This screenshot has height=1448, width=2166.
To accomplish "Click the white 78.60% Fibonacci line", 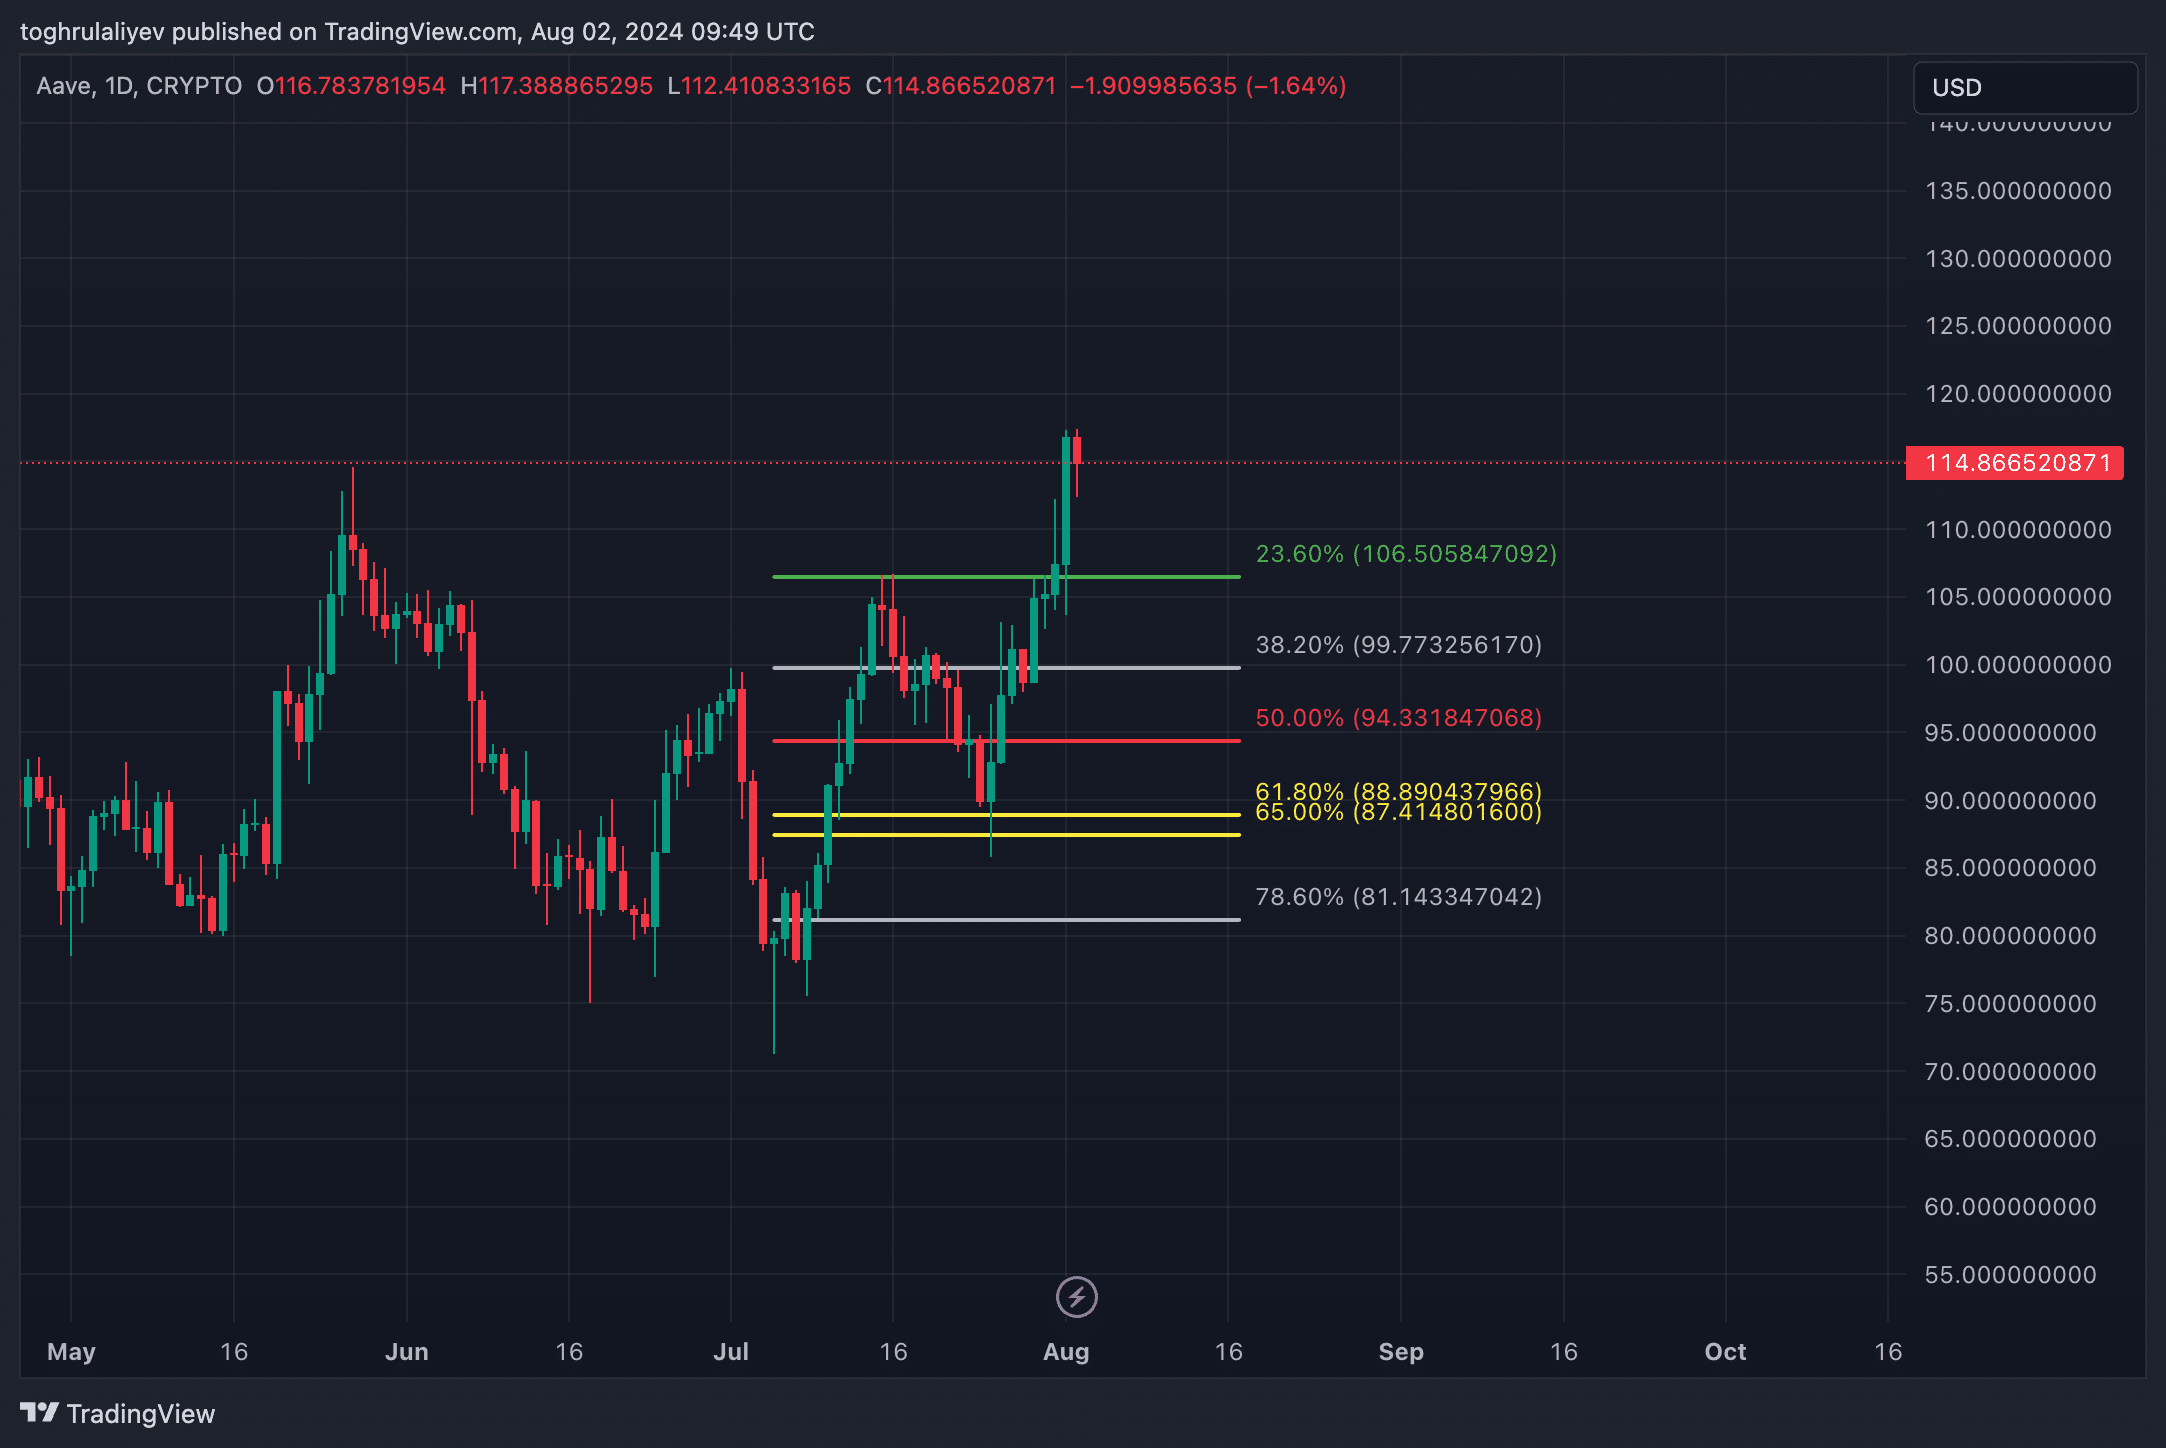I will [x=1006, y=920].
